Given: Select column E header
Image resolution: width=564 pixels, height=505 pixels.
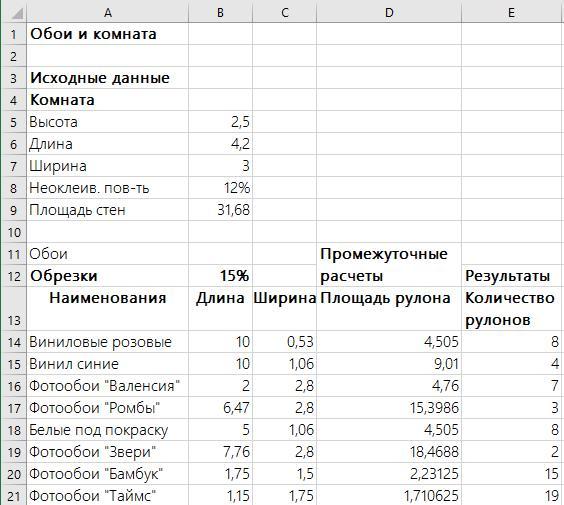Looking at the screenshot, I should (512, 13).
